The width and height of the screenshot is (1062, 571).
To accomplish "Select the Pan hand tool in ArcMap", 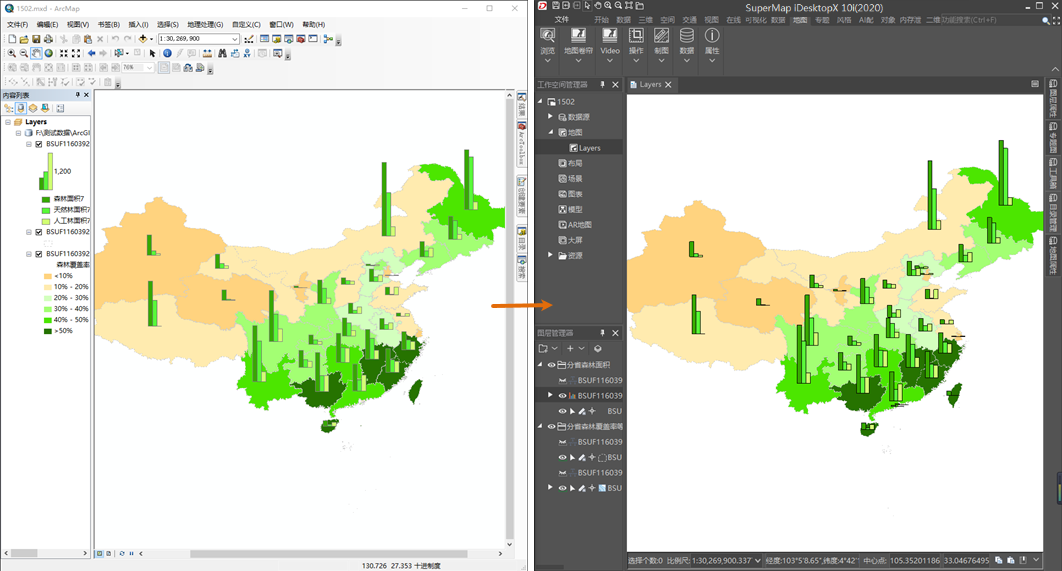I will (x=36, y=53).
